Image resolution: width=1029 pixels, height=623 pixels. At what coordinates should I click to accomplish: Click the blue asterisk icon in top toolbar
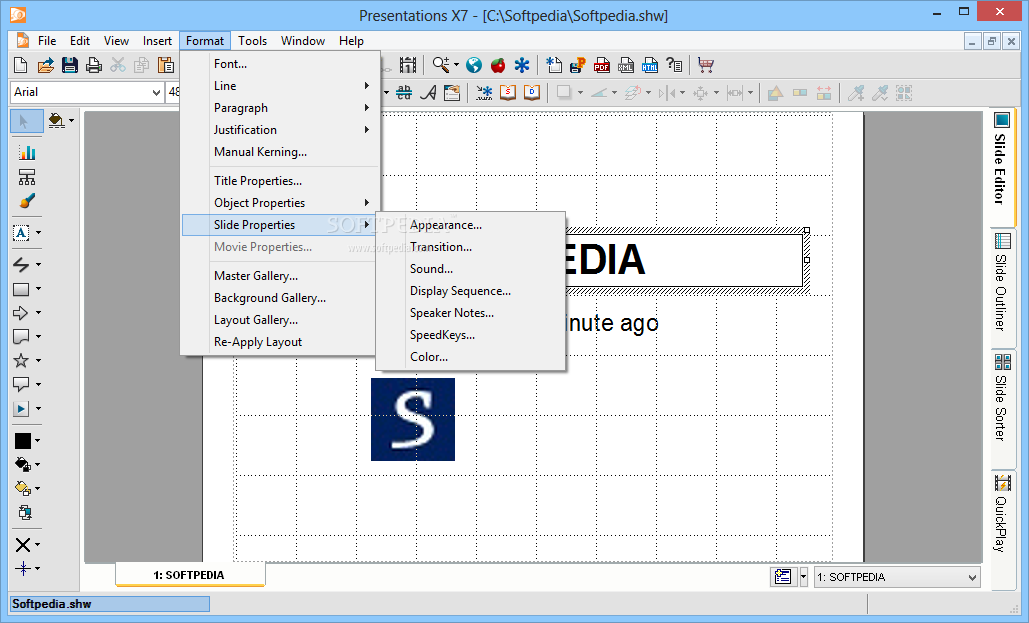pos(522,65)
